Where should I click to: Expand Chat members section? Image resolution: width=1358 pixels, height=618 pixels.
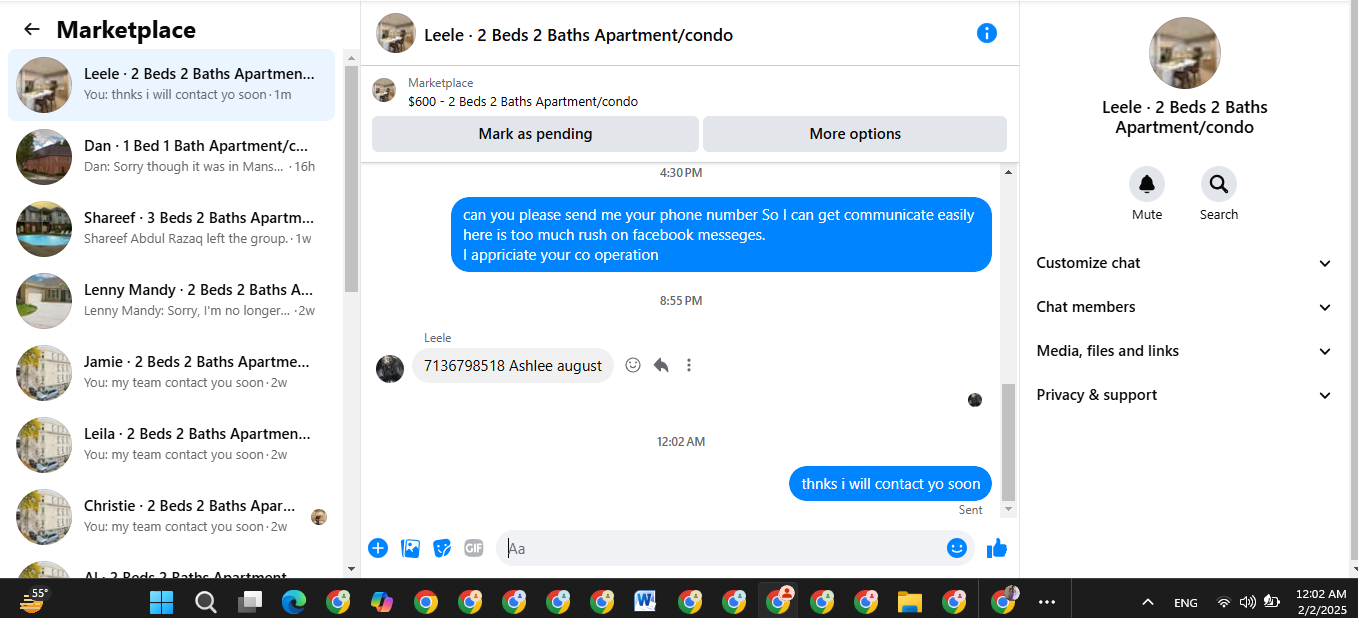[x=1184, y=307]
